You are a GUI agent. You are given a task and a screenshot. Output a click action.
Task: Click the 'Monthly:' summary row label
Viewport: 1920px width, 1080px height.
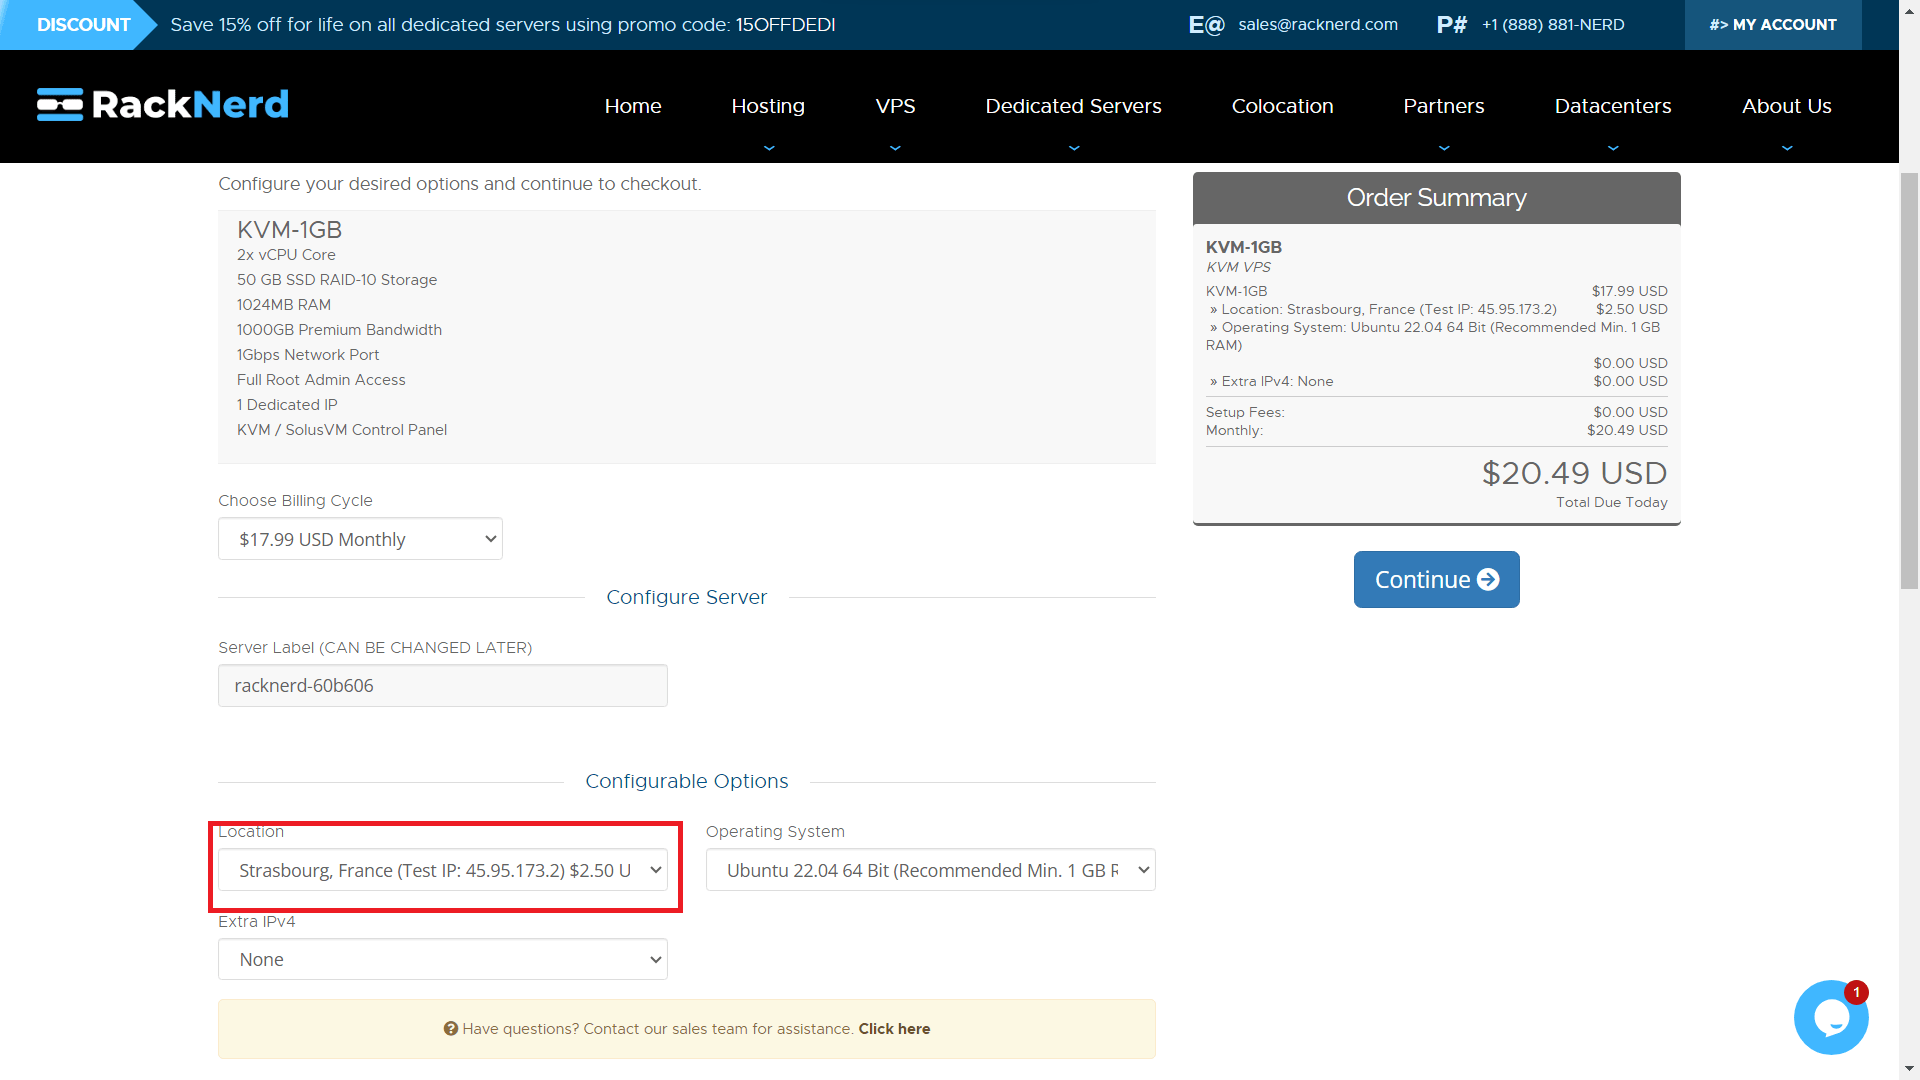(x=1234, y=430)
